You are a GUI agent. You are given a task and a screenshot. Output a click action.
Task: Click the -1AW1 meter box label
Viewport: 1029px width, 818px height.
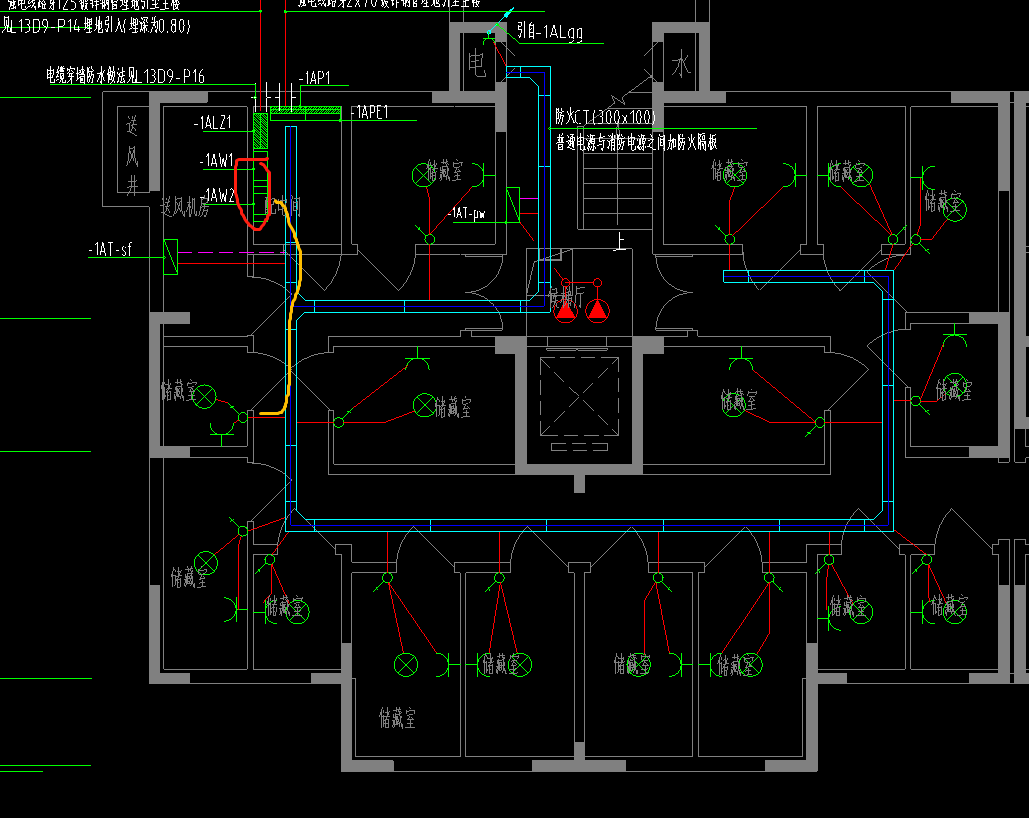point(217,160)
